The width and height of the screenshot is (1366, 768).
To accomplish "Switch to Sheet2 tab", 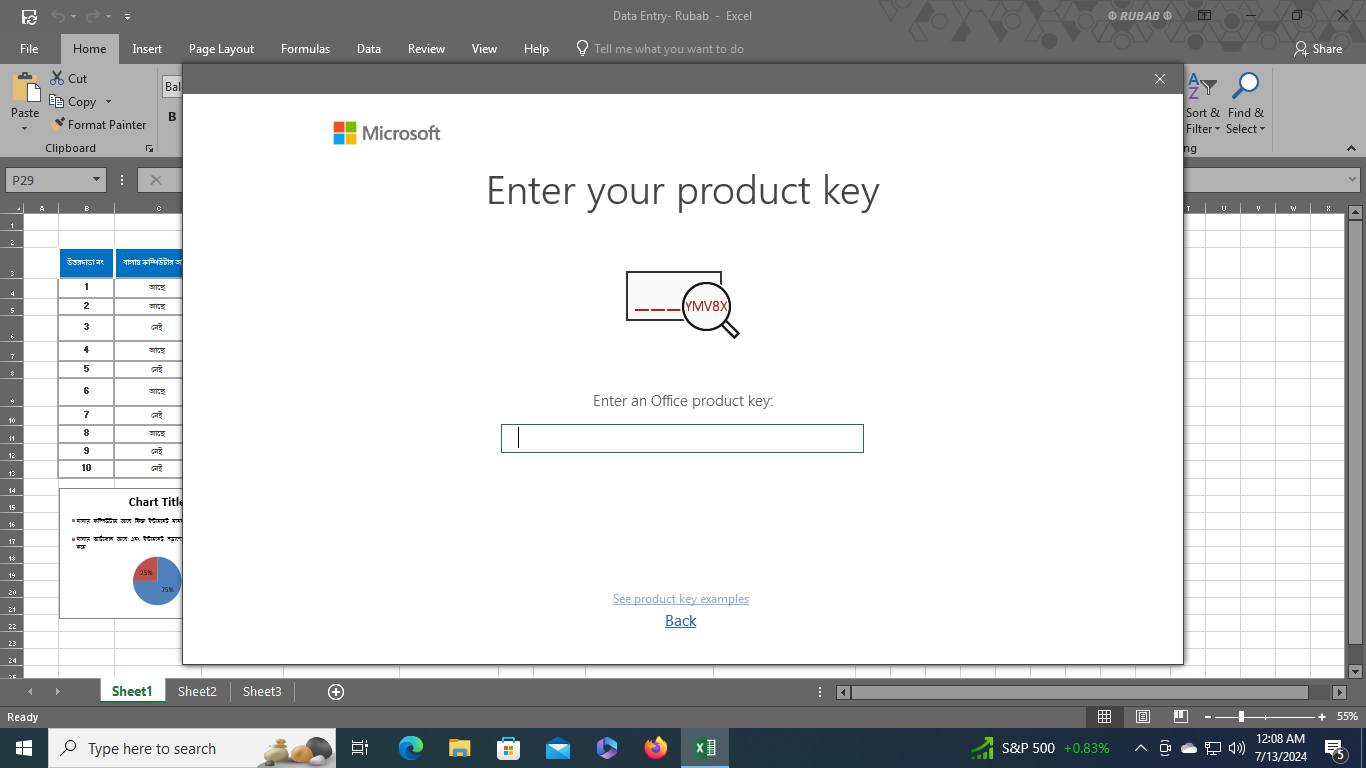I will pyautogui.click(x=197, y=692).
